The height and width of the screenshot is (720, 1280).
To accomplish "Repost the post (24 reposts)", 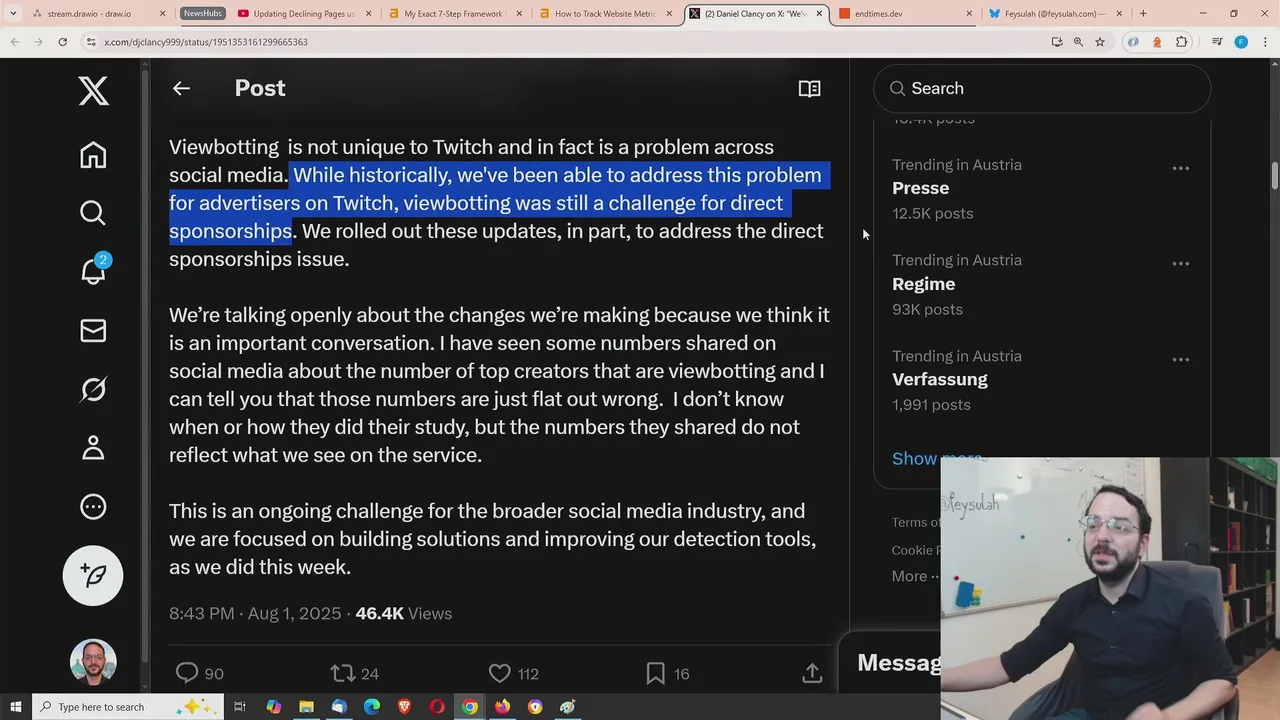I will point(355,673).
